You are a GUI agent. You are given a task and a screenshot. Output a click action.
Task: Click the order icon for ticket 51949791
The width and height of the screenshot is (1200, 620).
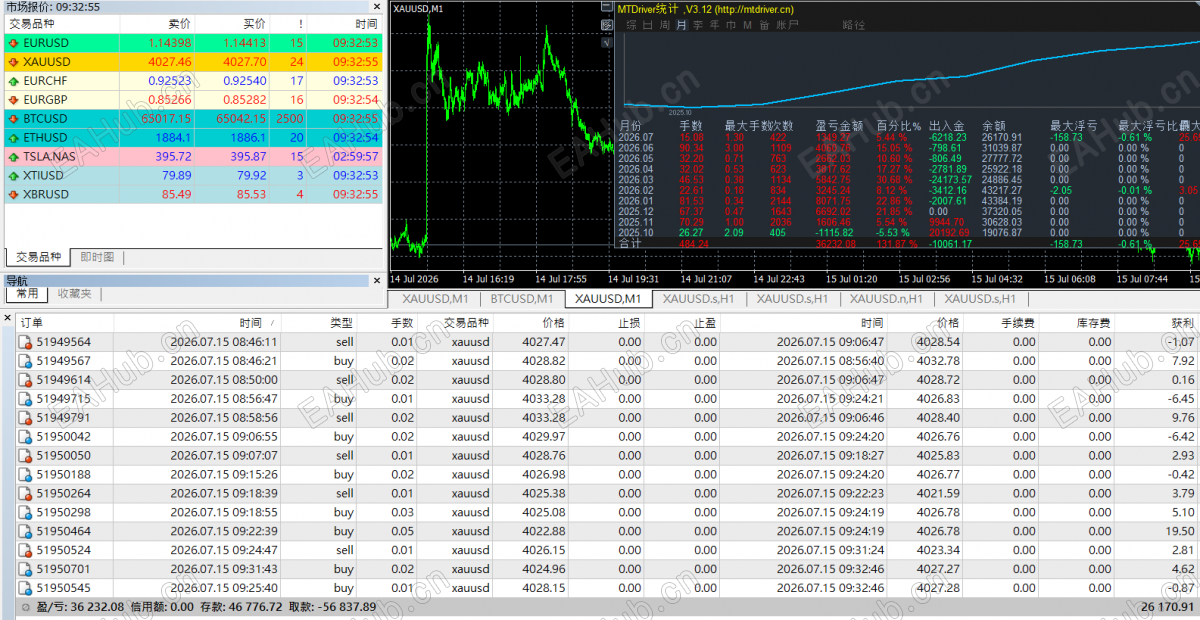(26, 418)
